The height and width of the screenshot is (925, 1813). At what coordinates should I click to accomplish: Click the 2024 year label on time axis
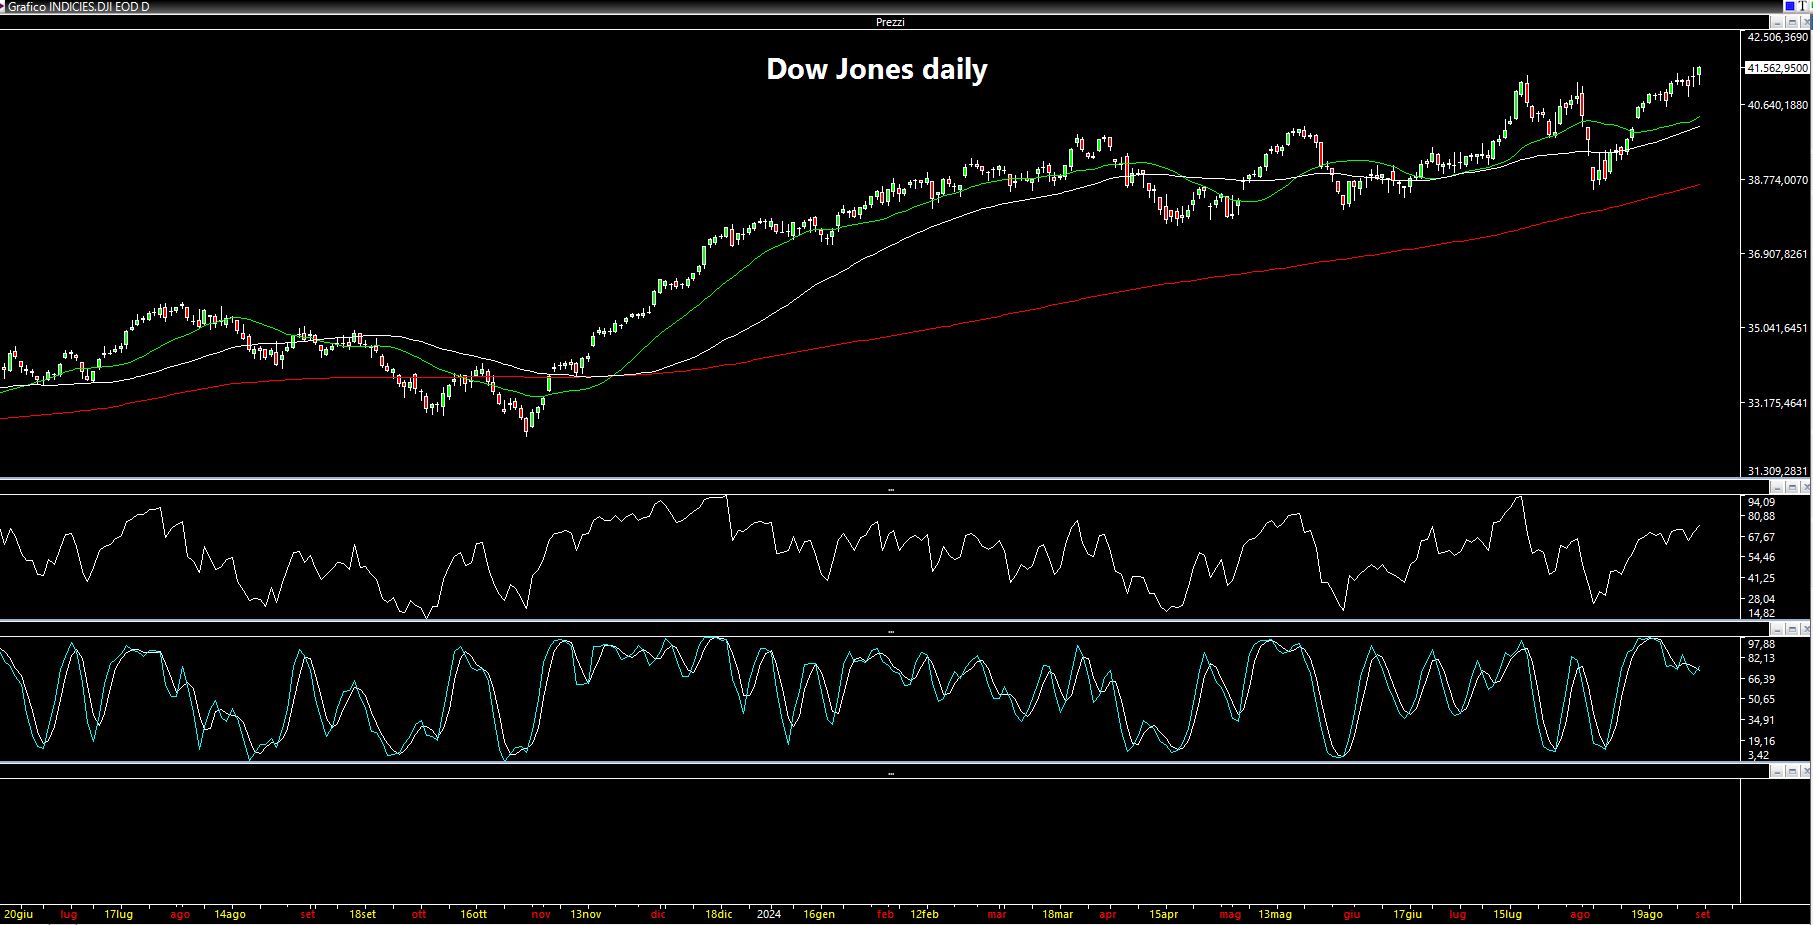769,914
